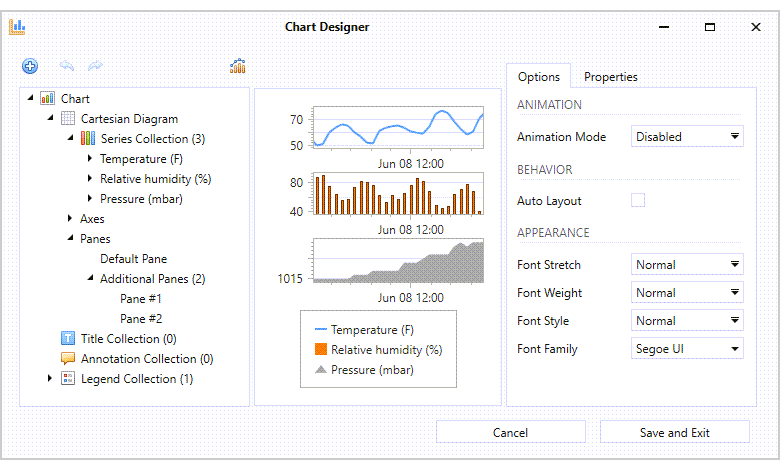Screen dimensions: 780x470
Task: Switch to the Properties tab
Action: [x=610, y=77]
